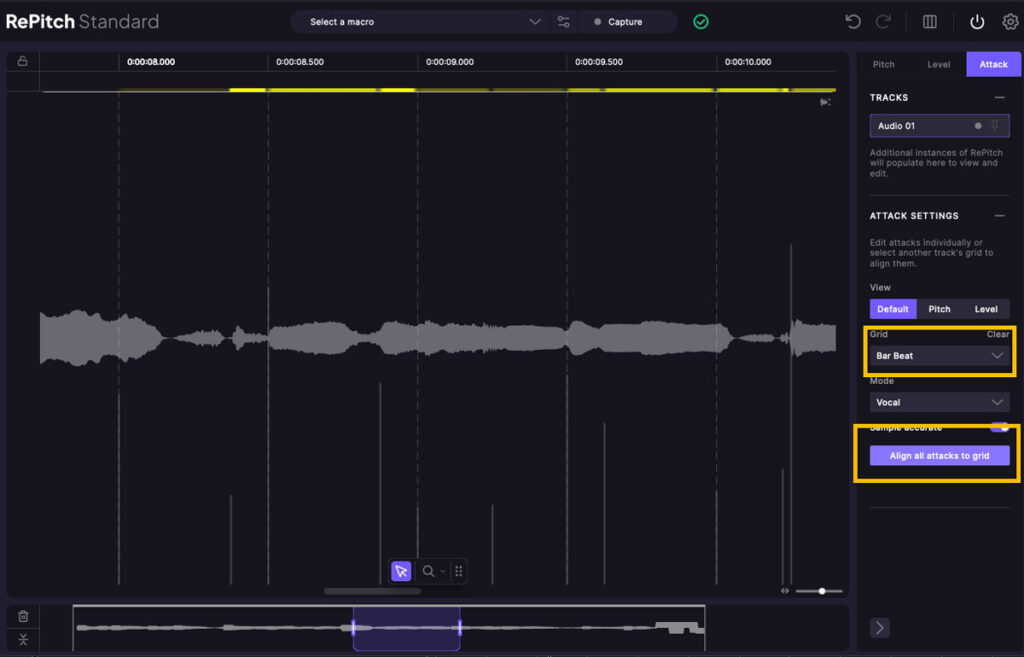Click Align all attacks to grid button
Screen dimensions: 1024x657
click(x=939, y=455)
